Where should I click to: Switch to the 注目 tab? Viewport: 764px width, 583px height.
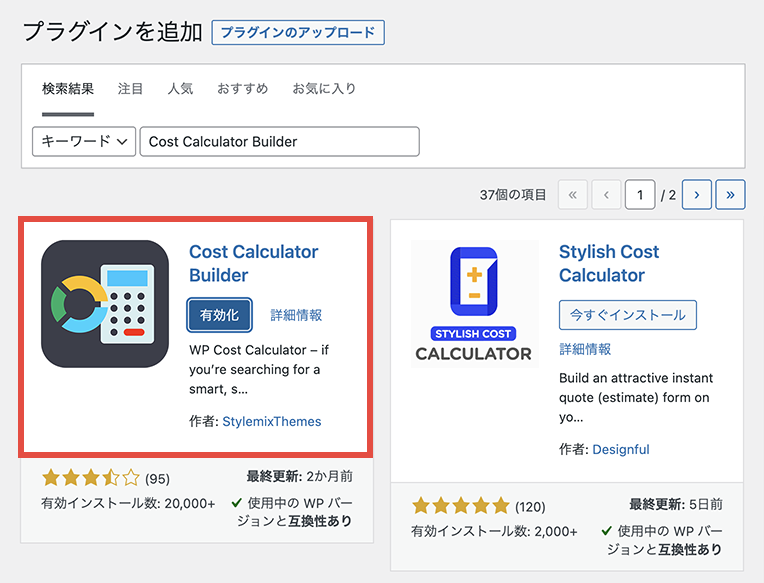tap(130, 89)
